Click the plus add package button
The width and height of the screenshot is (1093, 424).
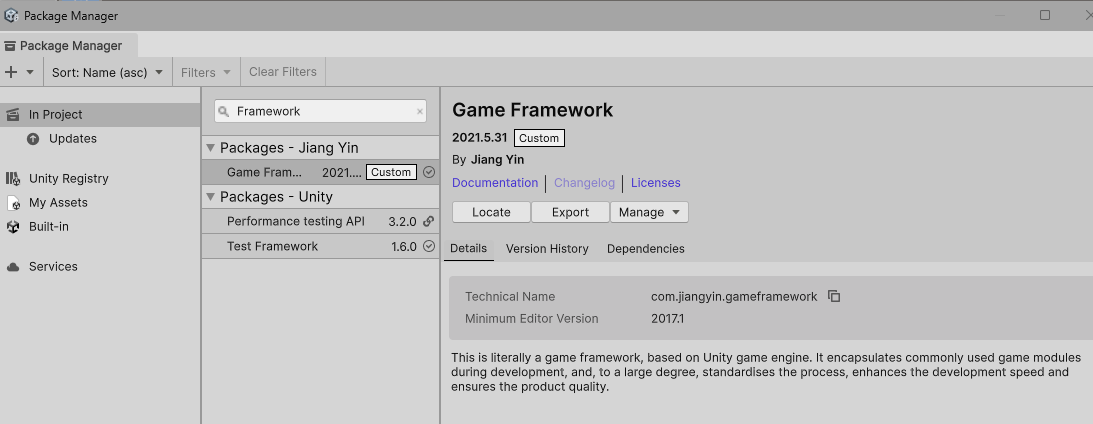pos(10,72)
